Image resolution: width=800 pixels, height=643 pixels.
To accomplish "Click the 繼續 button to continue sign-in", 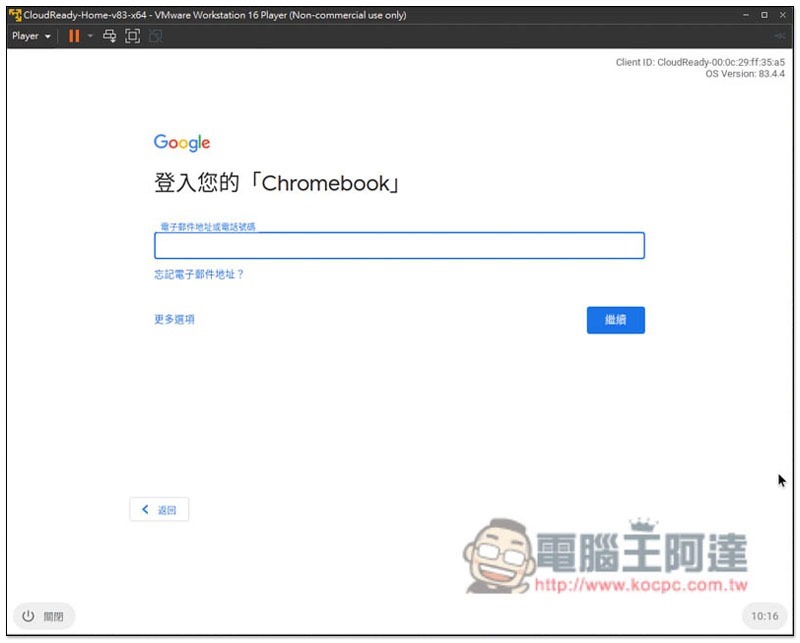I will 615,319.
